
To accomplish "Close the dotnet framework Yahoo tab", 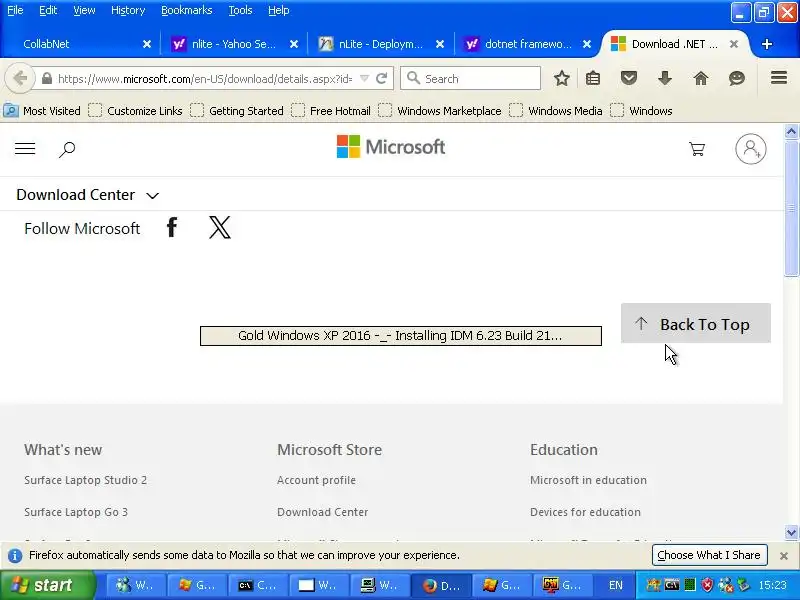I will [x=587, y=44].
